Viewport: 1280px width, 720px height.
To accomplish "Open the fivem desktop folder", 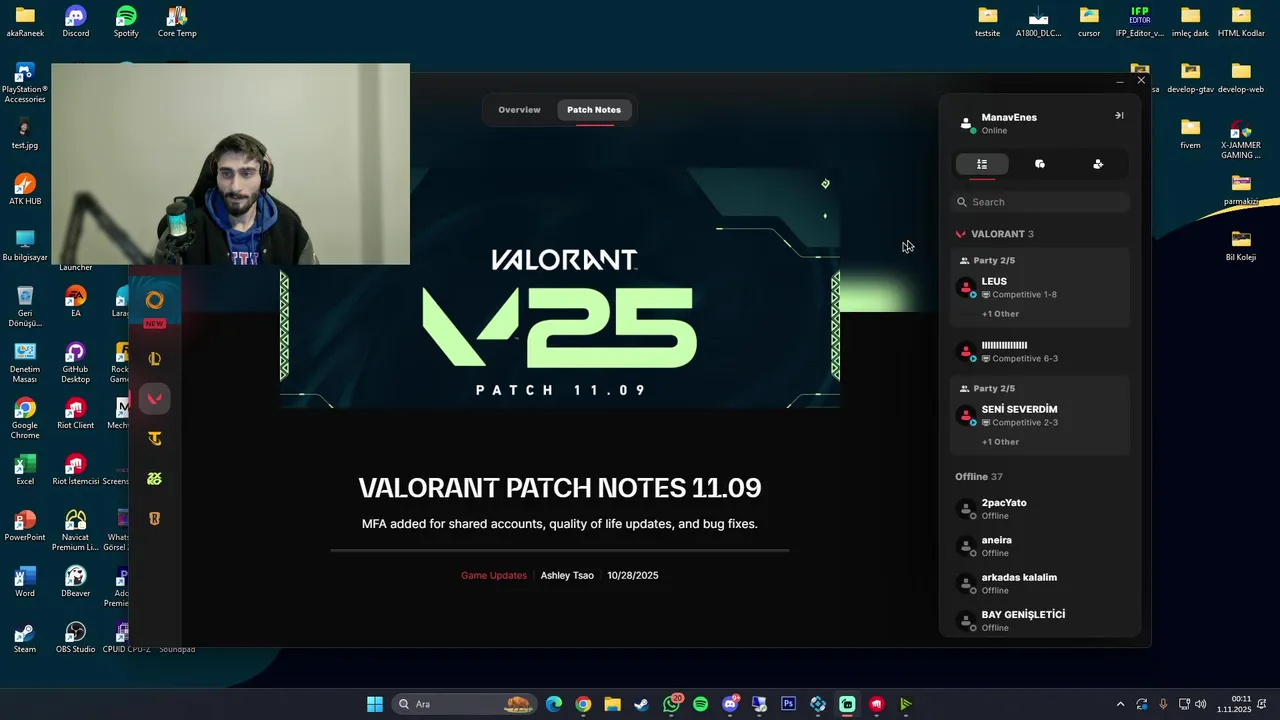I will [x=1190, y=133].
